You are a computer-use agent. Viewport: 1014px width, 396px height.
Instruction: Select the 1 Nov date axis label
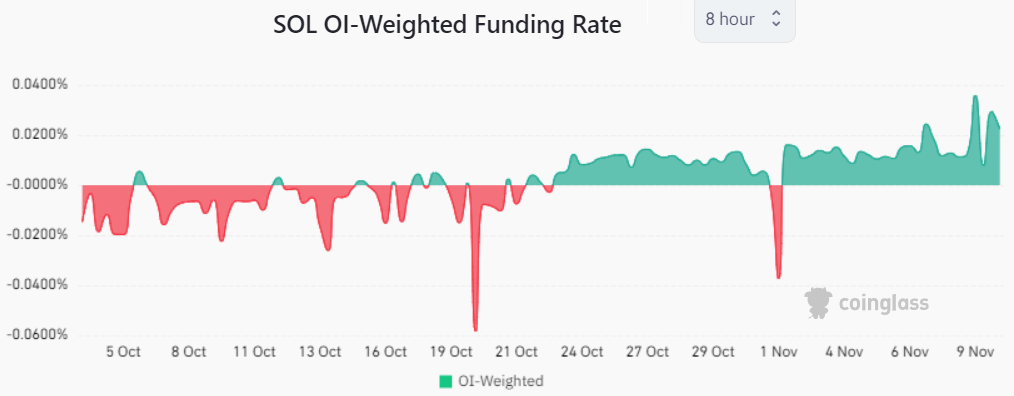point(778,351)
